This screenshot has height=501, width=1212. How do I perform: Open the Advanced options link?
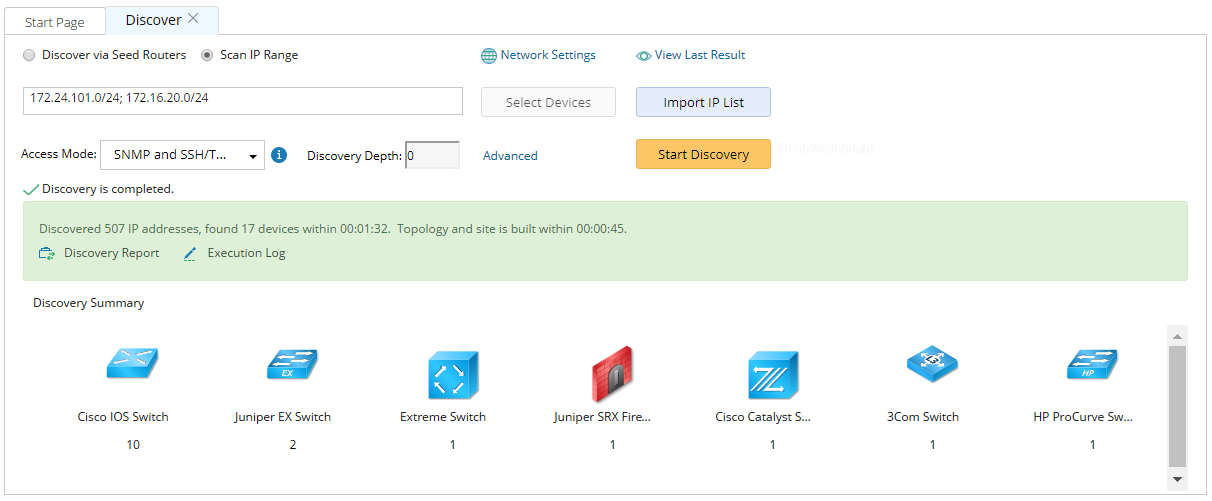(x=510, y=156)
